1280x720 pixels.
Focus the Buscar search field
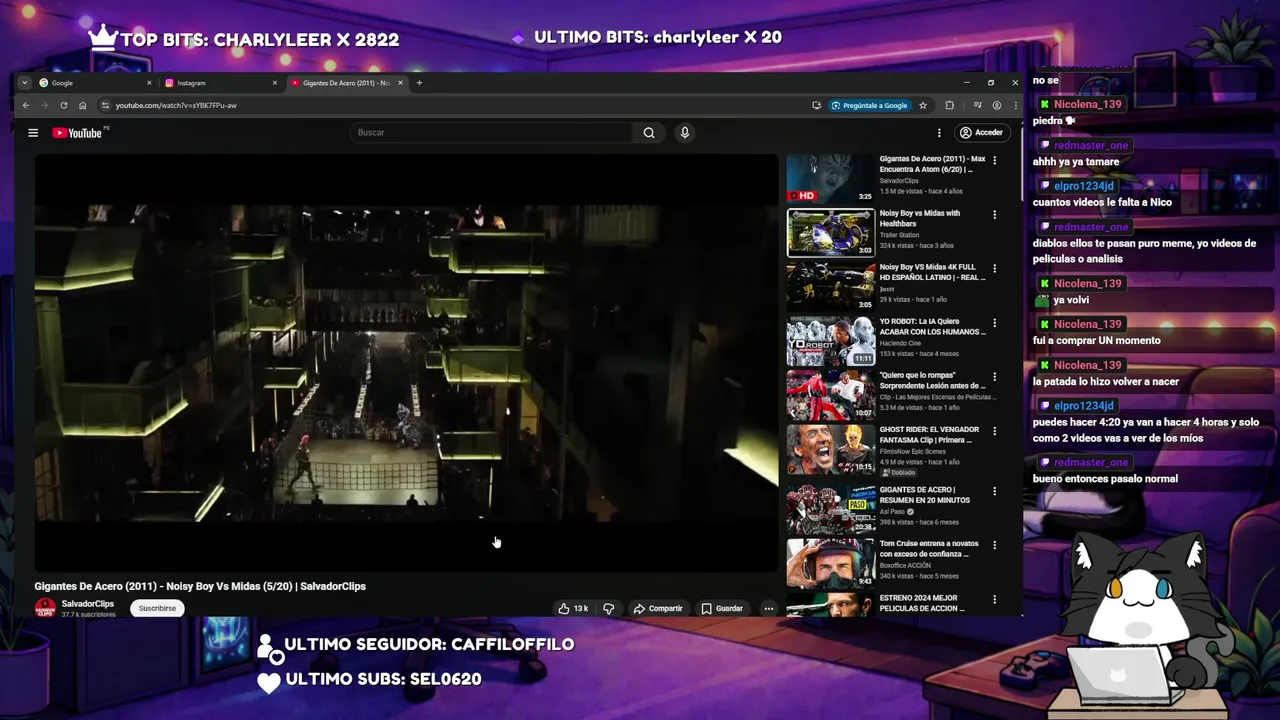coord(491,133)
